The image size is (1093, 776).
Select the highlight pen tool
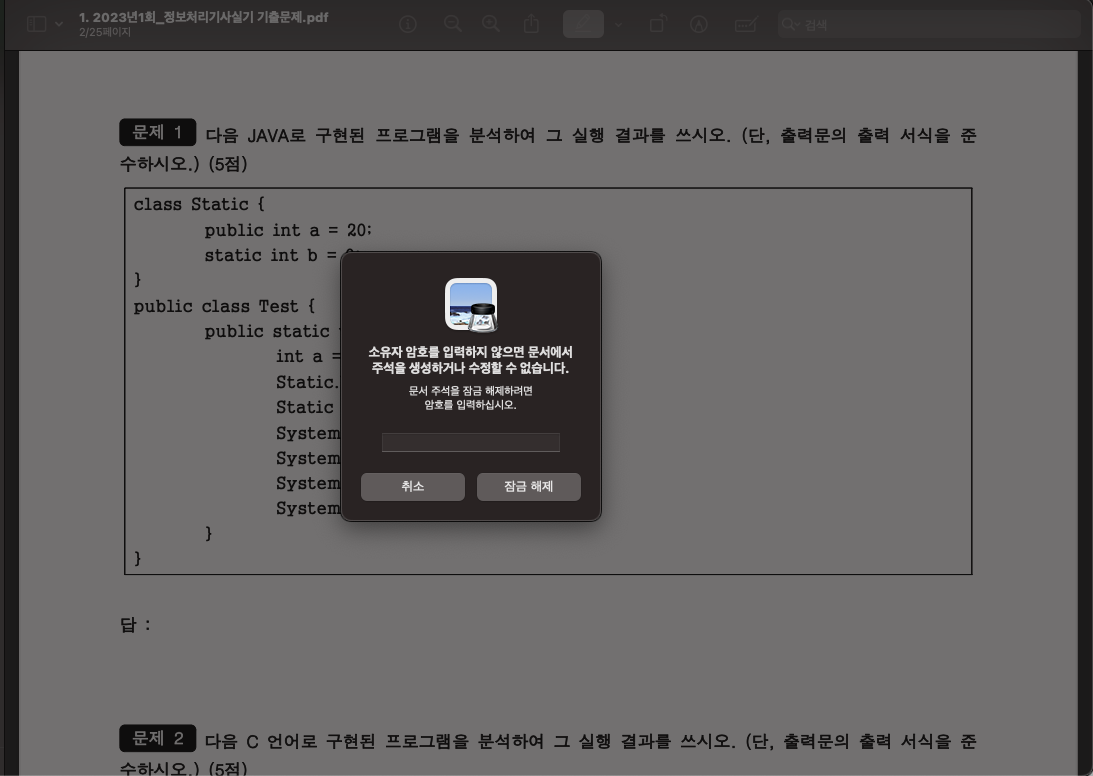[x=583, y=24]
